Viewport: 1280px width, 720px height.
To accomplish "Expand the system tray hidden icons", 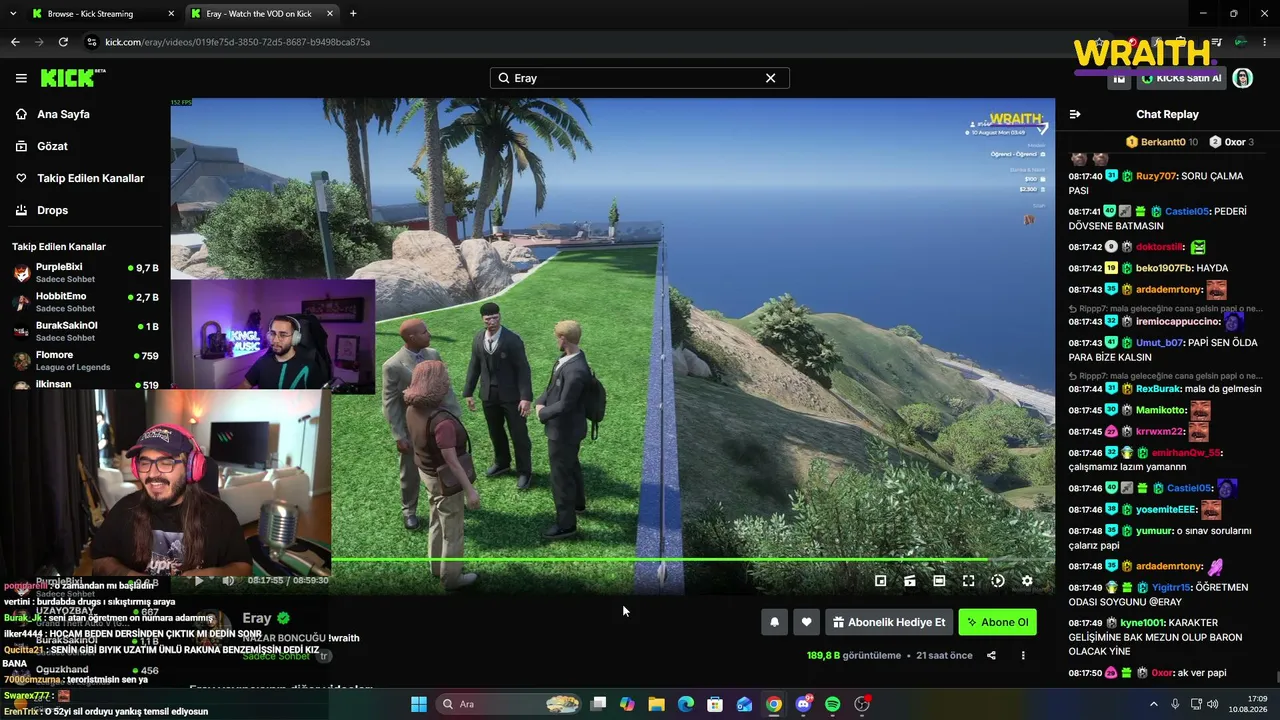I will point(1155,704).
